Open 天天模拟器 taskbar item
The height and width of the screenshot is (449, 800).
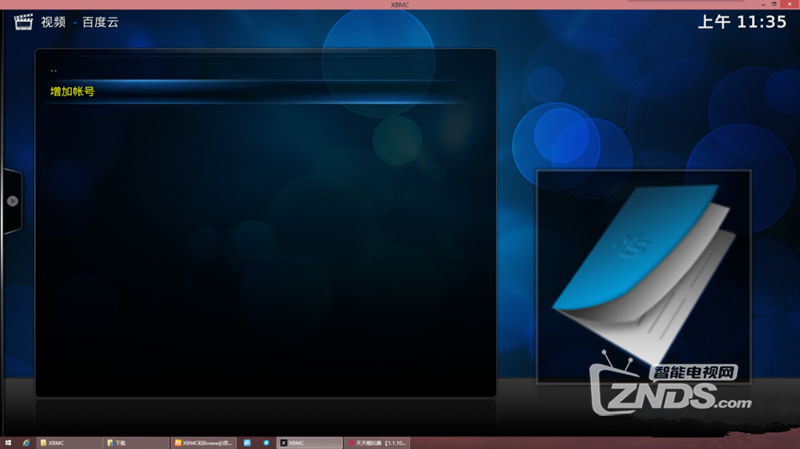click(378, 443)
